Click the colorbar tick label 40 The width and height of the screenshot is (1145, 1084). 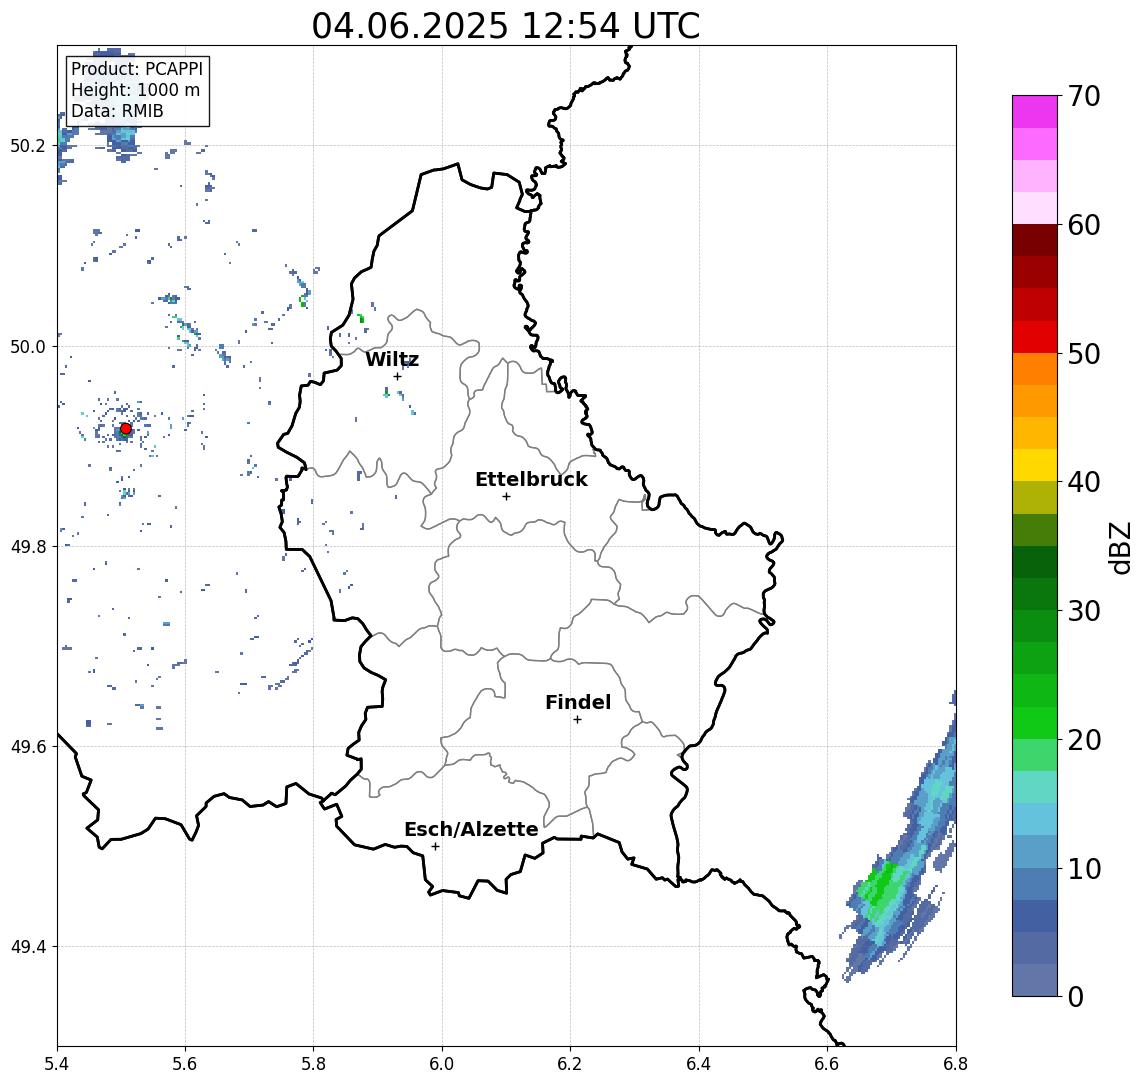pyautogui.click(x=1084, y=482)
